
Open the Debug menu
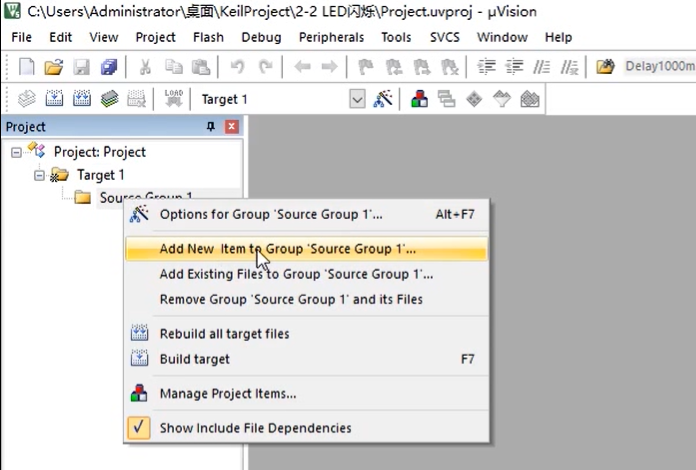tap(261, 37)
